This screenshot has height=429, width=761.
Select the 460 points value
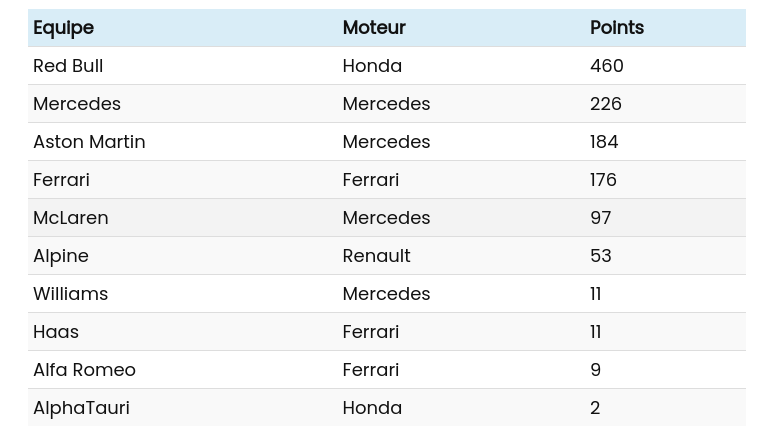[x=607, y=66]
